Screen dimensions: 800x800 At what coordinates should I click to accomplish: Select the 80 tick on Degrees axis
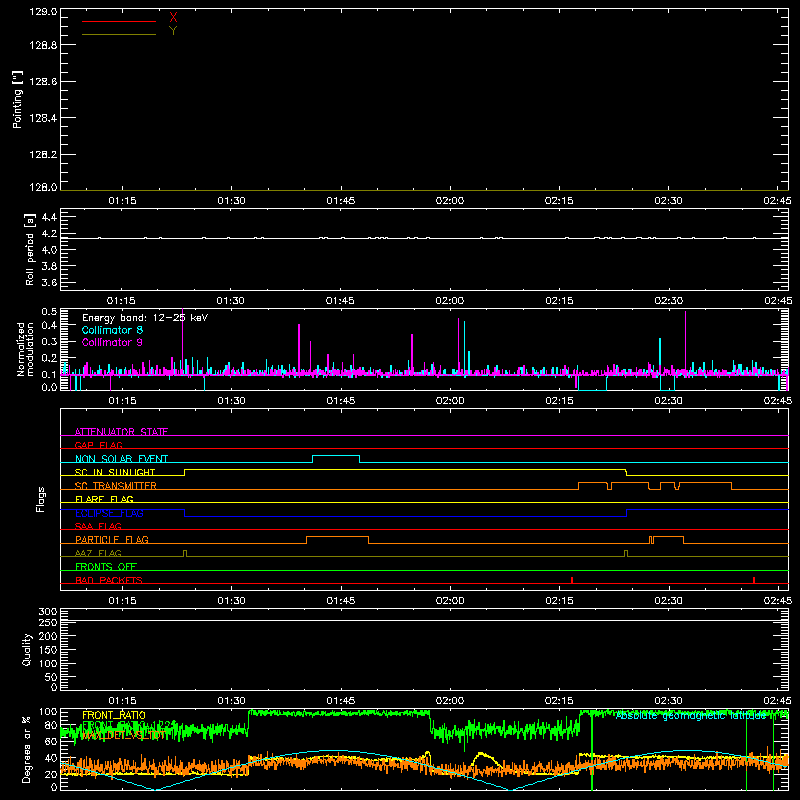tap(51, 725)
